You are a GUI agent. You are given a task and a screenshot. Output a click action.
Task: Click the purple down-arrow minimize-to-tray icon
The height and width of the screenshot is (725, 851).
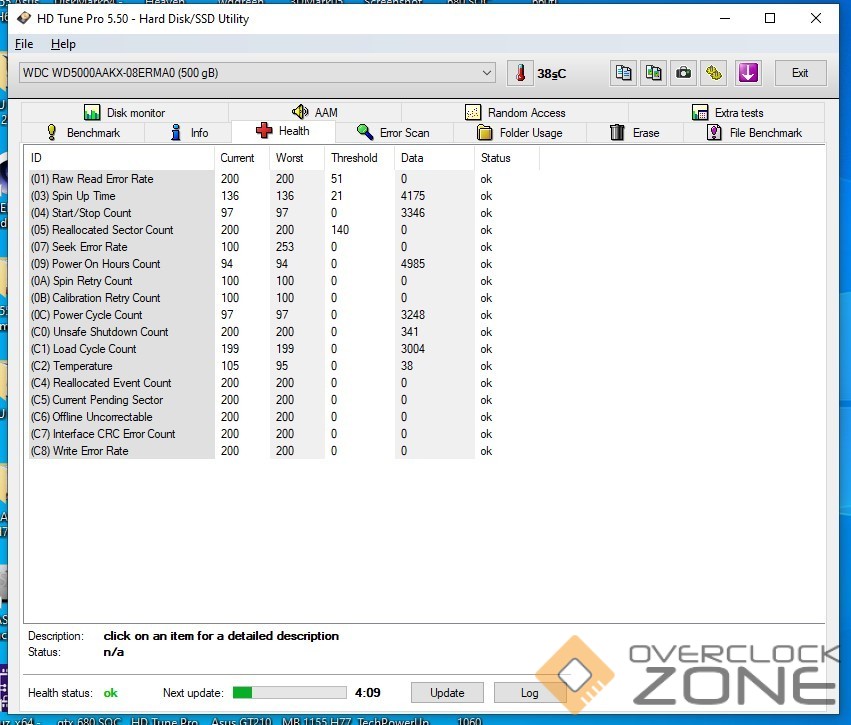[748, 73]
